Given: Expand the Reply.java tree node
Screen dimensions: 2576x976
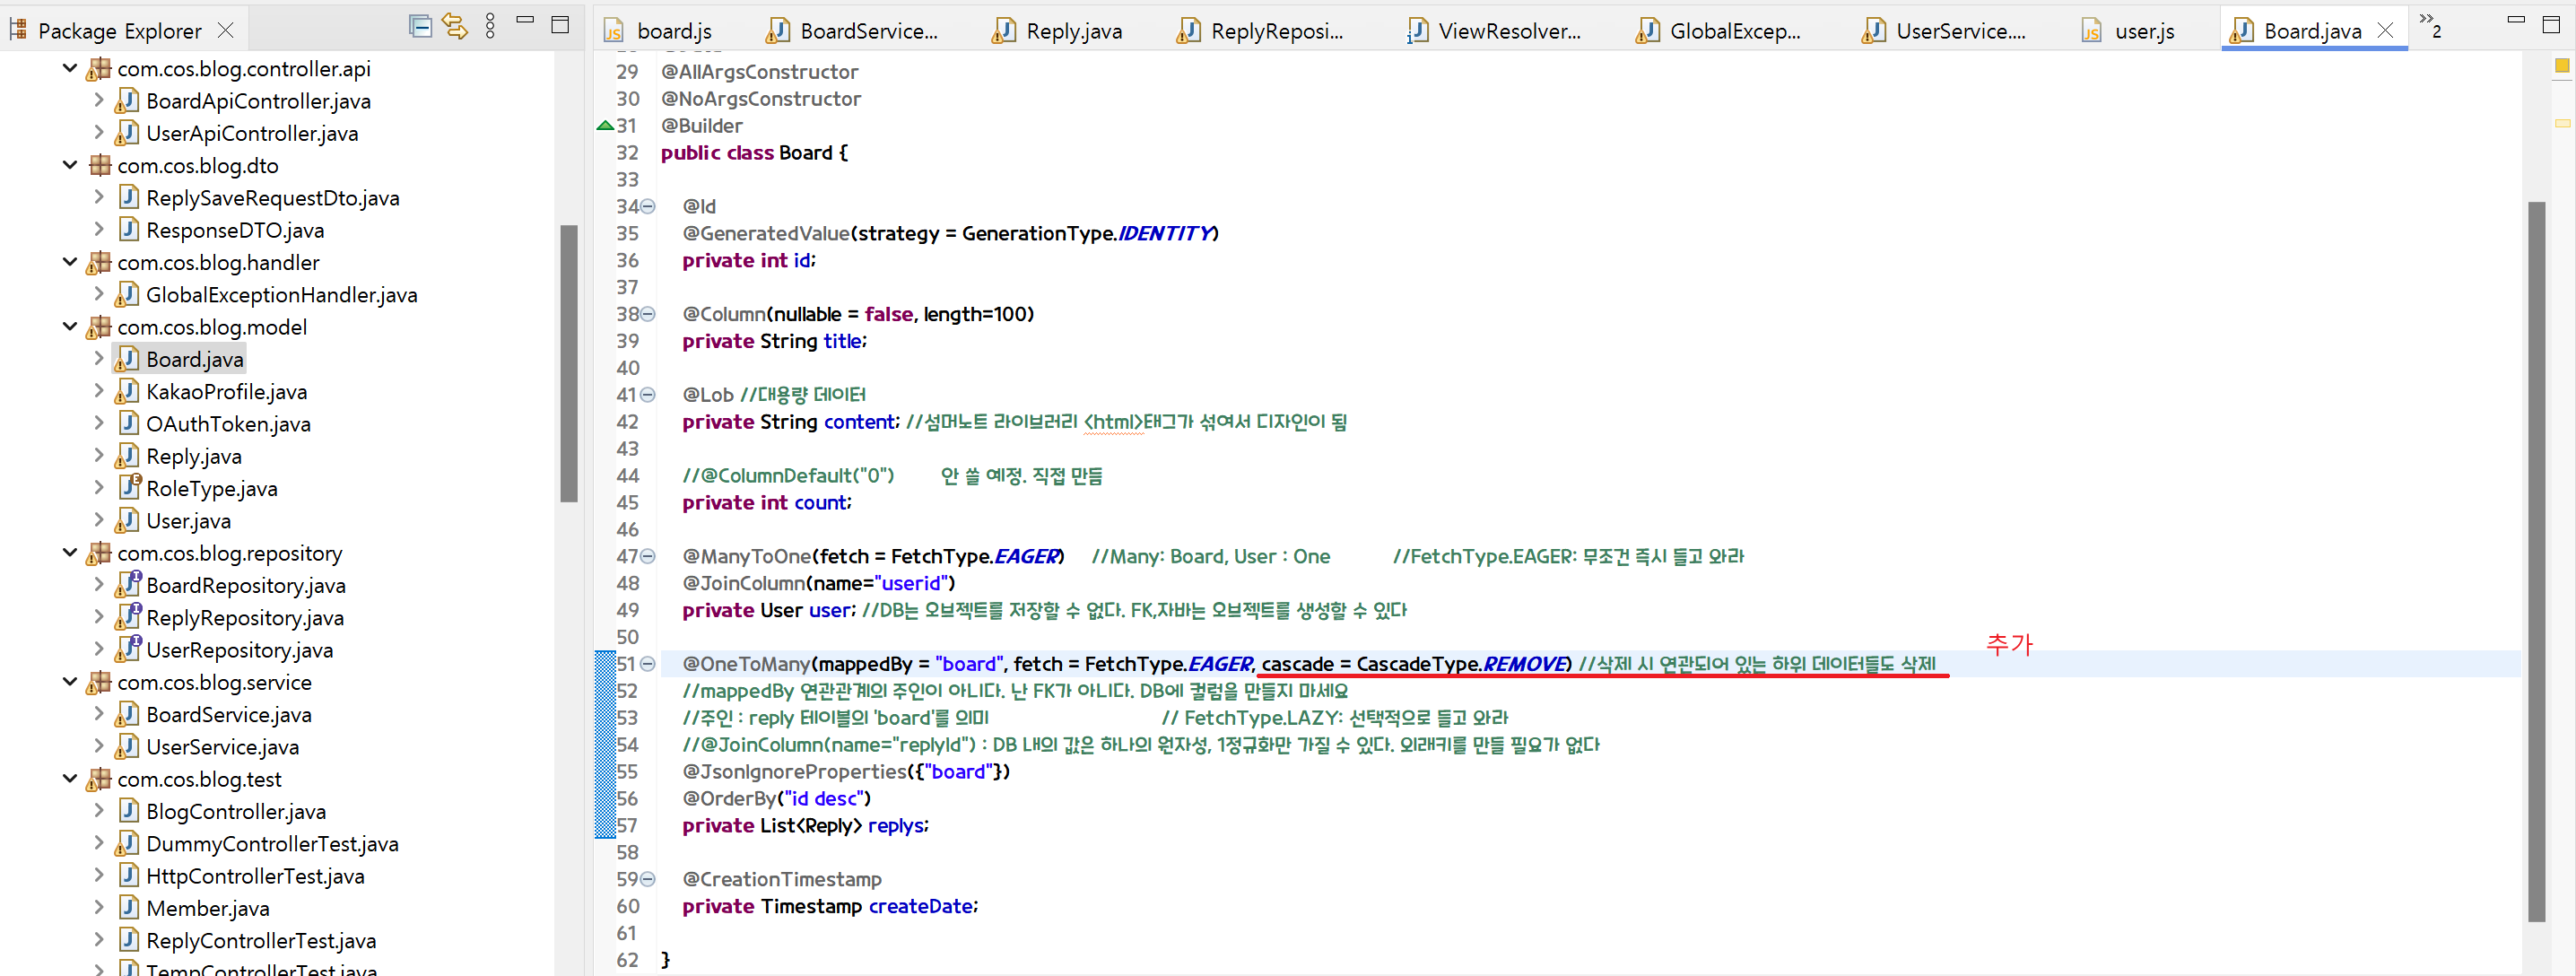Looking at the screenshot, I should [98, 455].
